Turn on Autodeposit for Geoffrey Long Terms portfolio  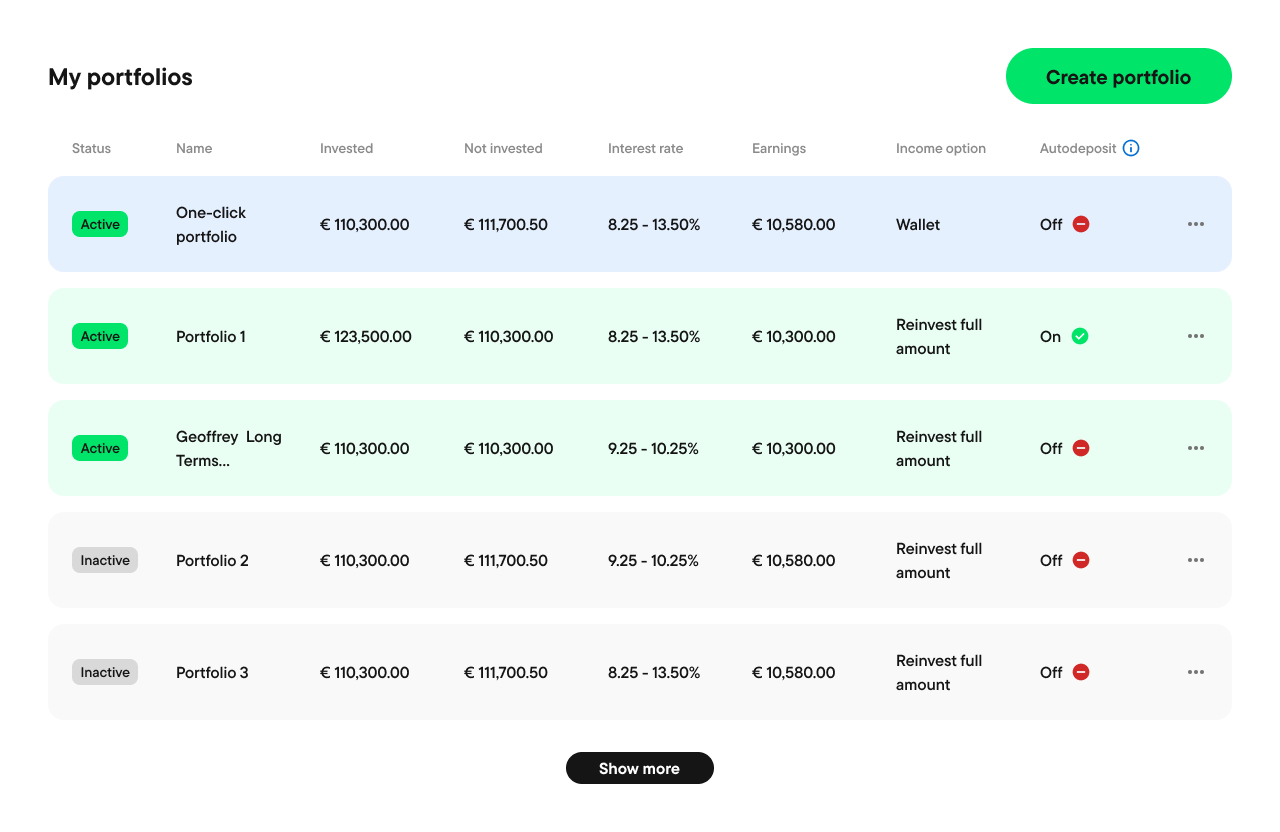1080,448
